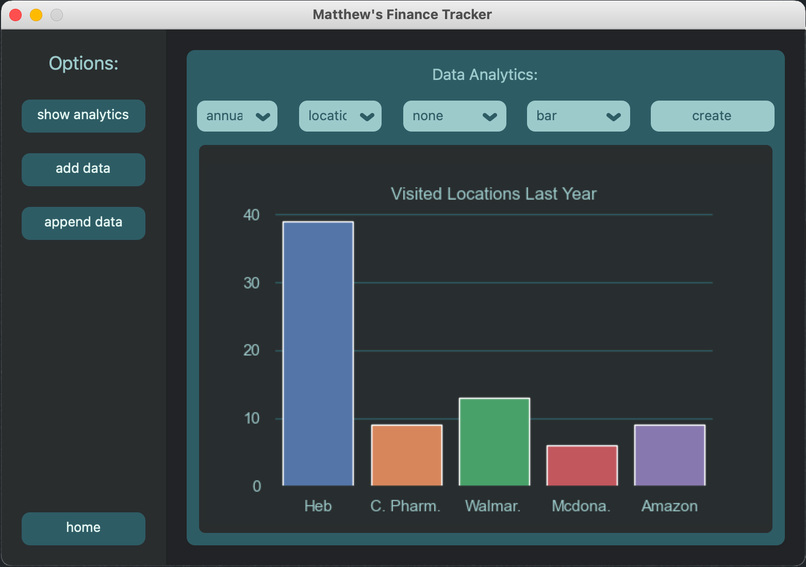Open the dropdown set to none

[x=454, y=116]
